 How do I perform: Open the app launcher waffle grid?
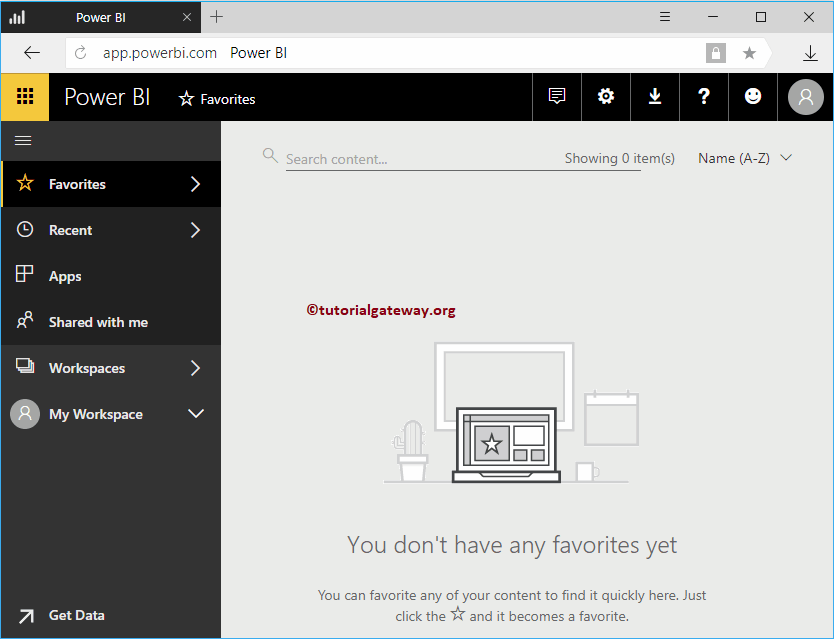pyautogui.click(x=25, y=97)
